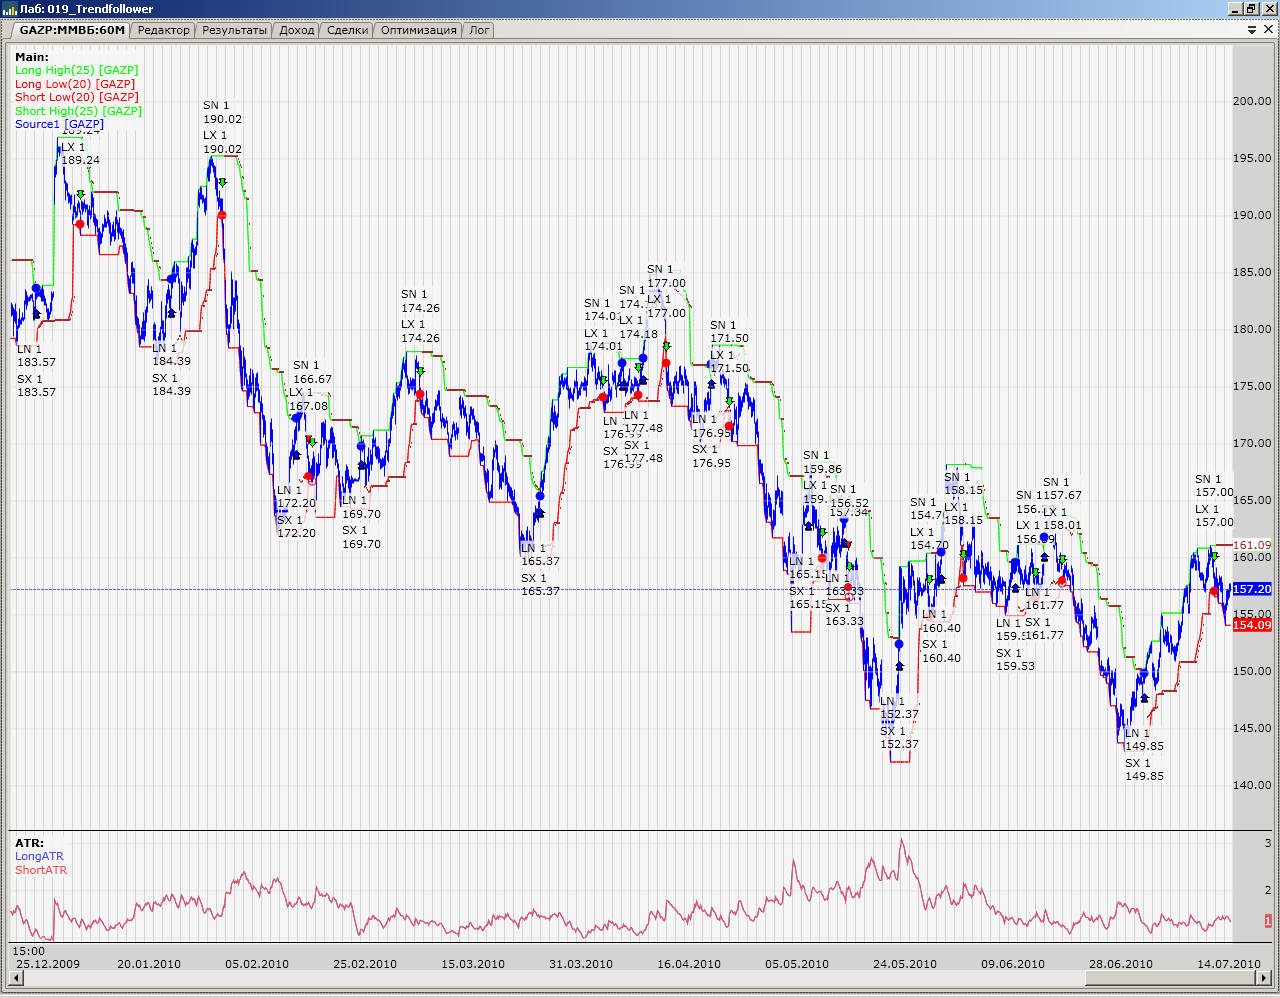This screenshot has width=1280, height=998.
Task: Open the Редактор tab
Action: [x=163, y=30]
